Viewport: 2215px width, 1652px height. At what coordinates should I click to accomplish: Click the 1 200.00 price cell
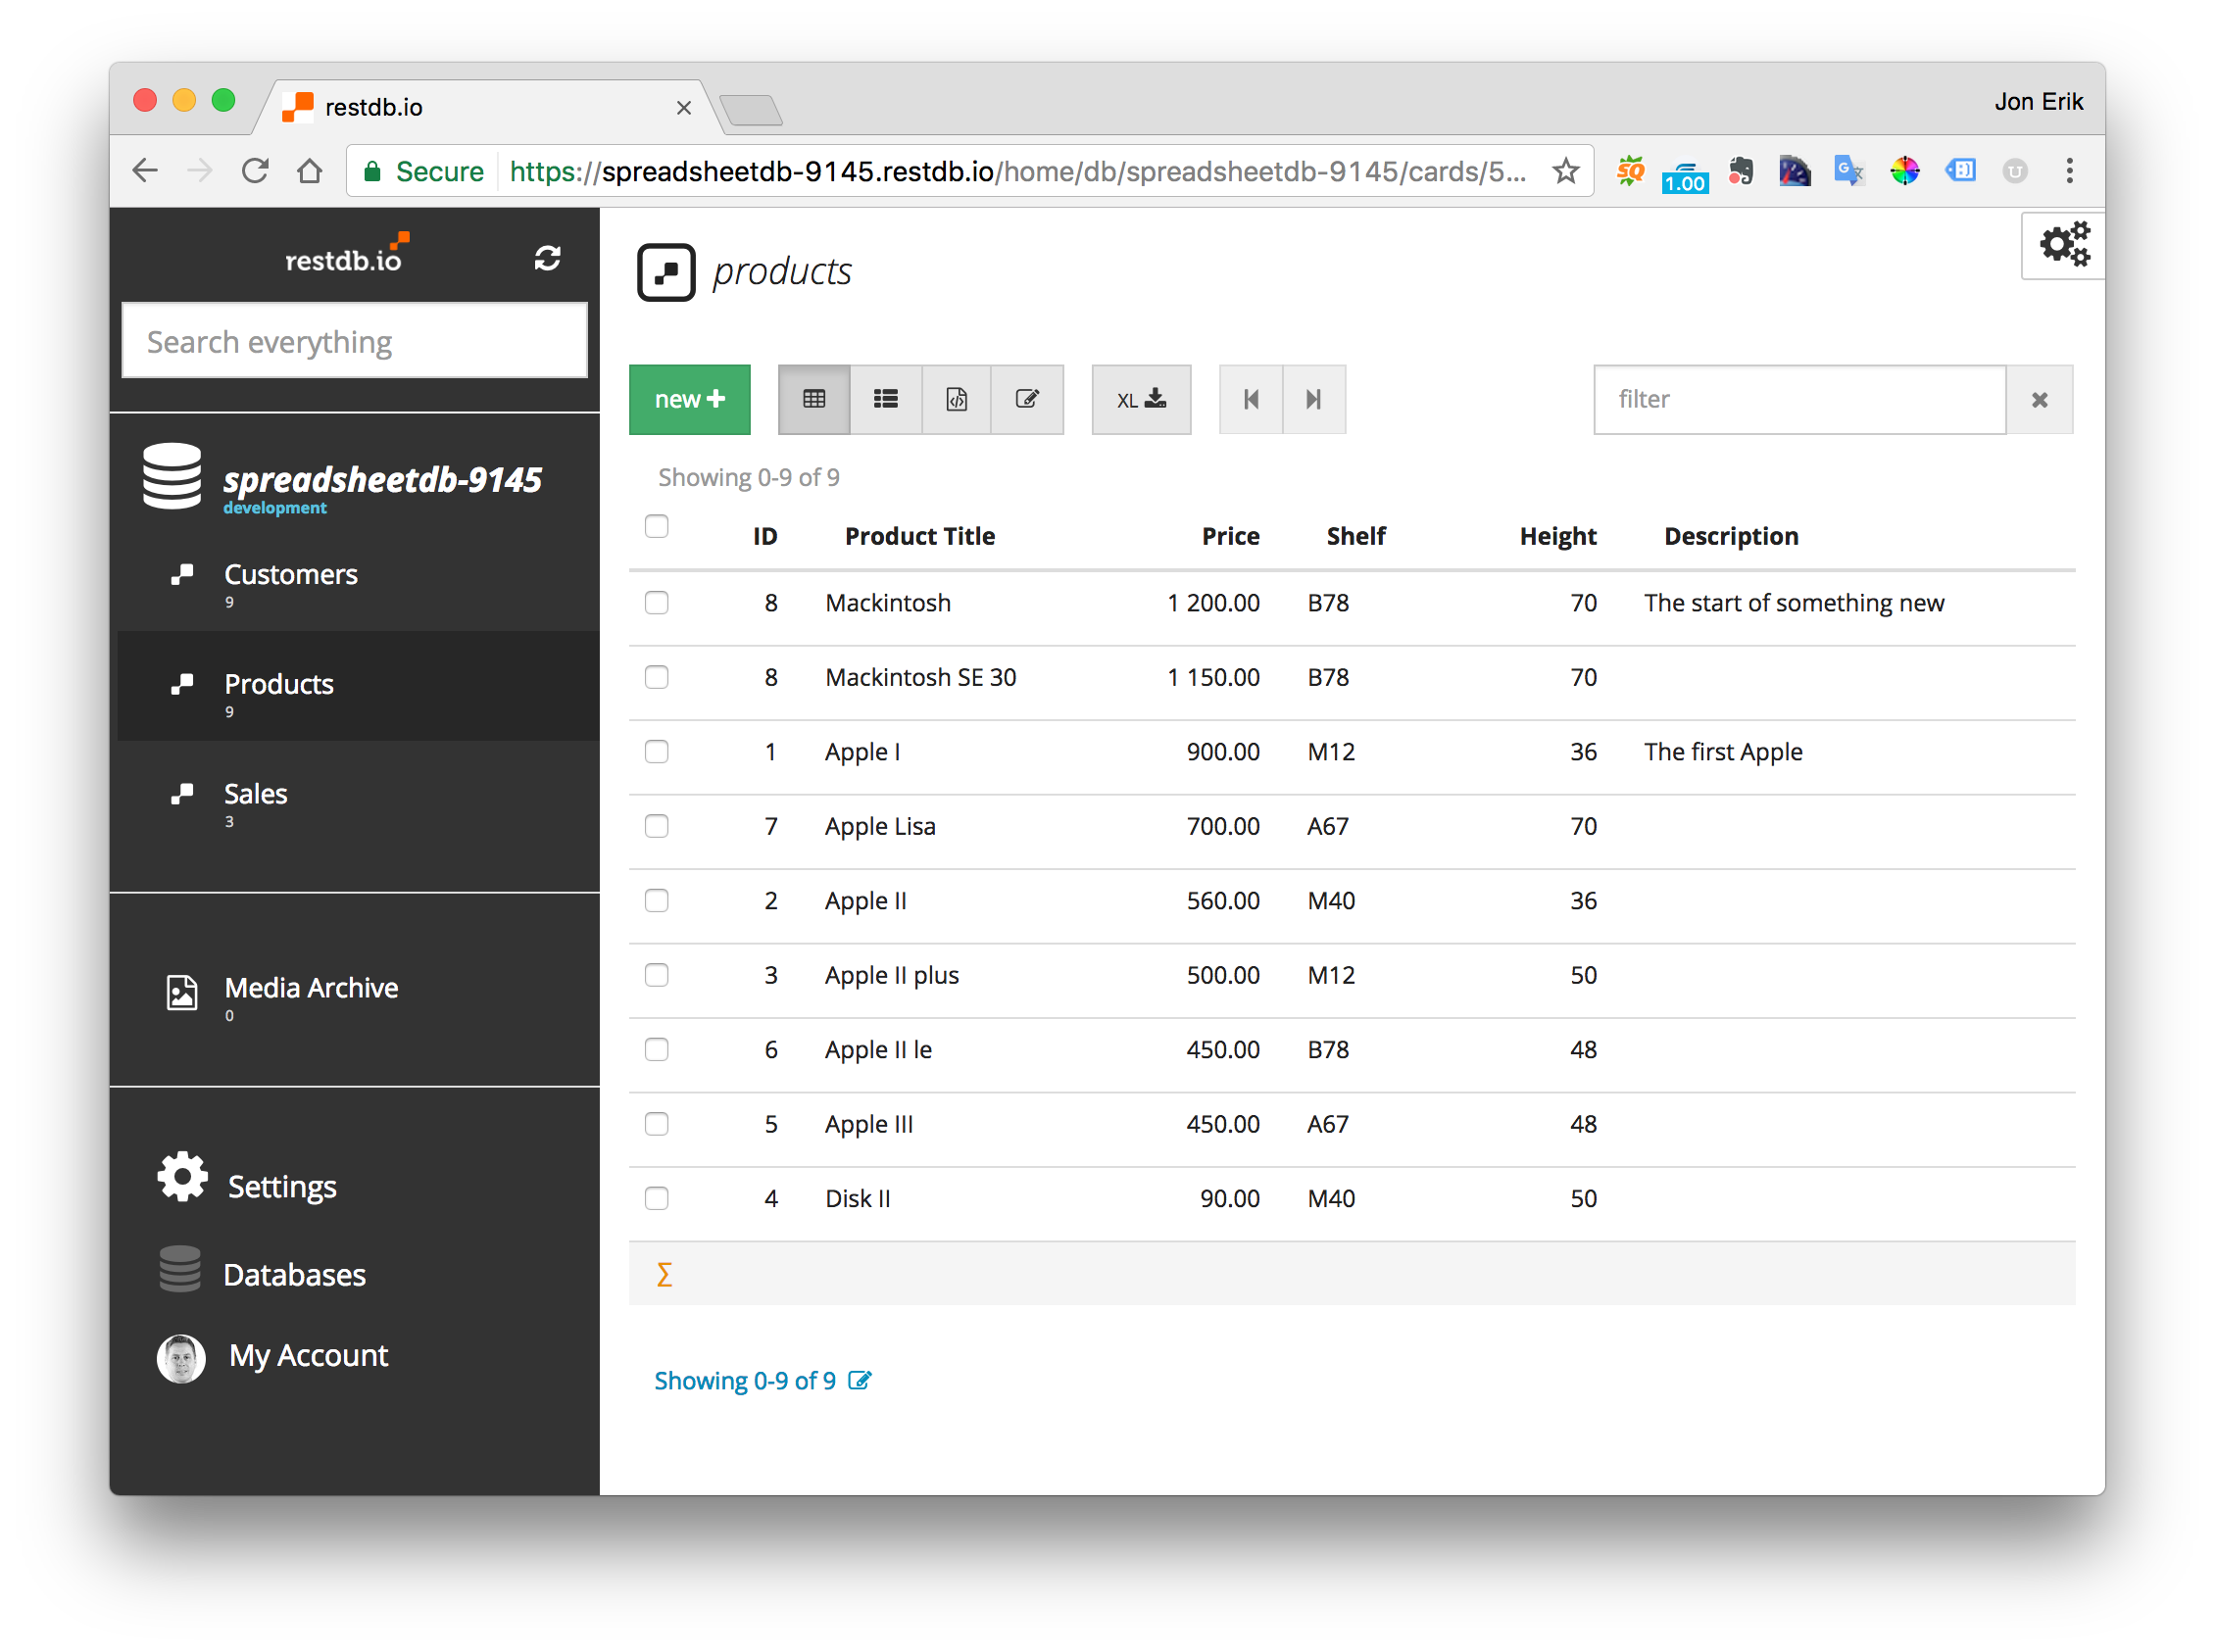point(1213,603)
